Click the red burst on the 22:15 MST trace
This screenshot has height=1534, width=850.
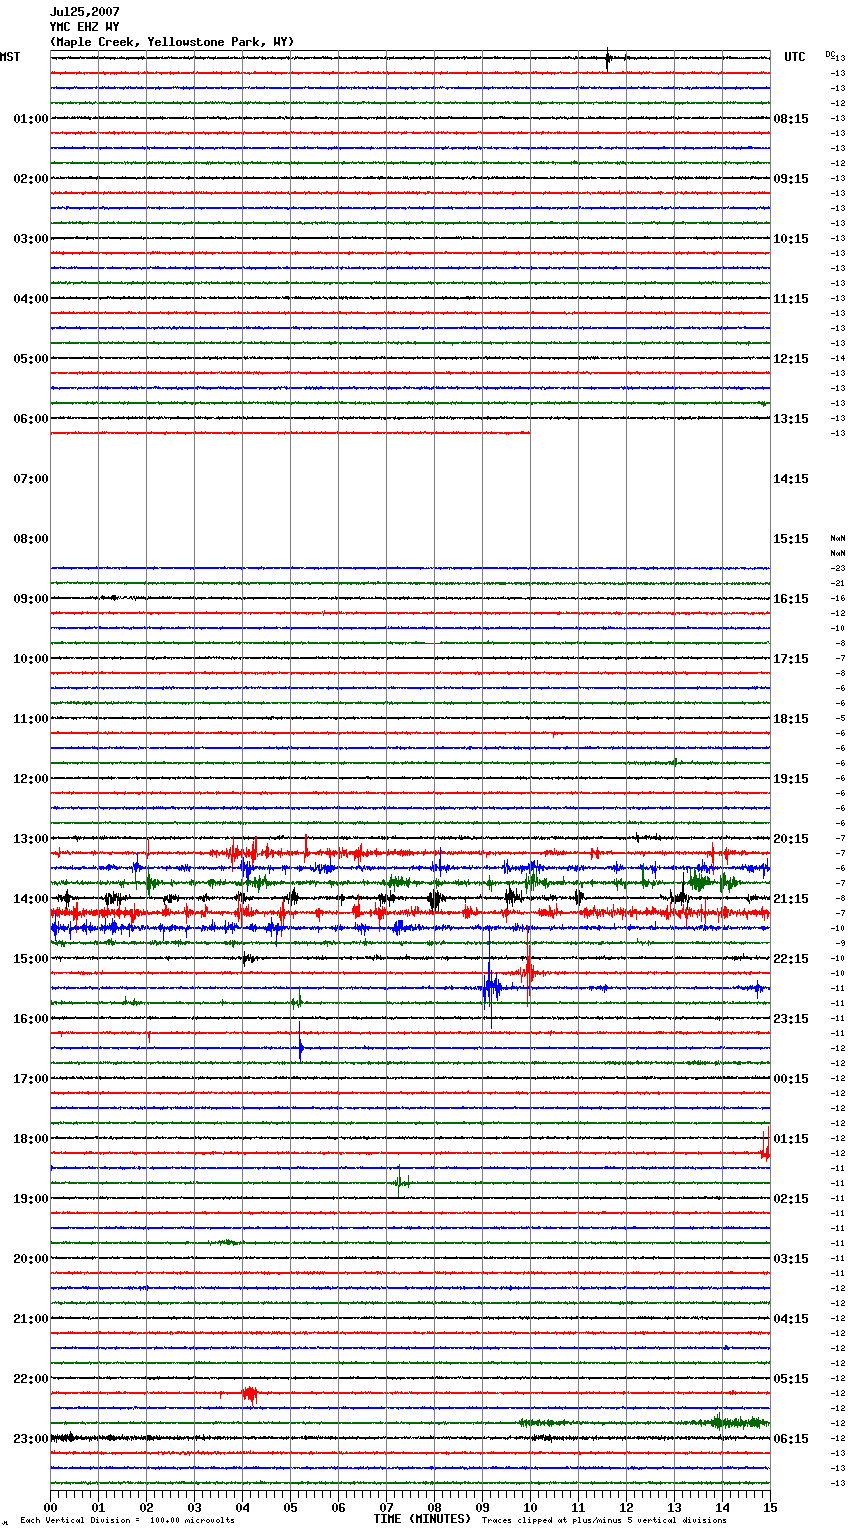(249, 1393)
